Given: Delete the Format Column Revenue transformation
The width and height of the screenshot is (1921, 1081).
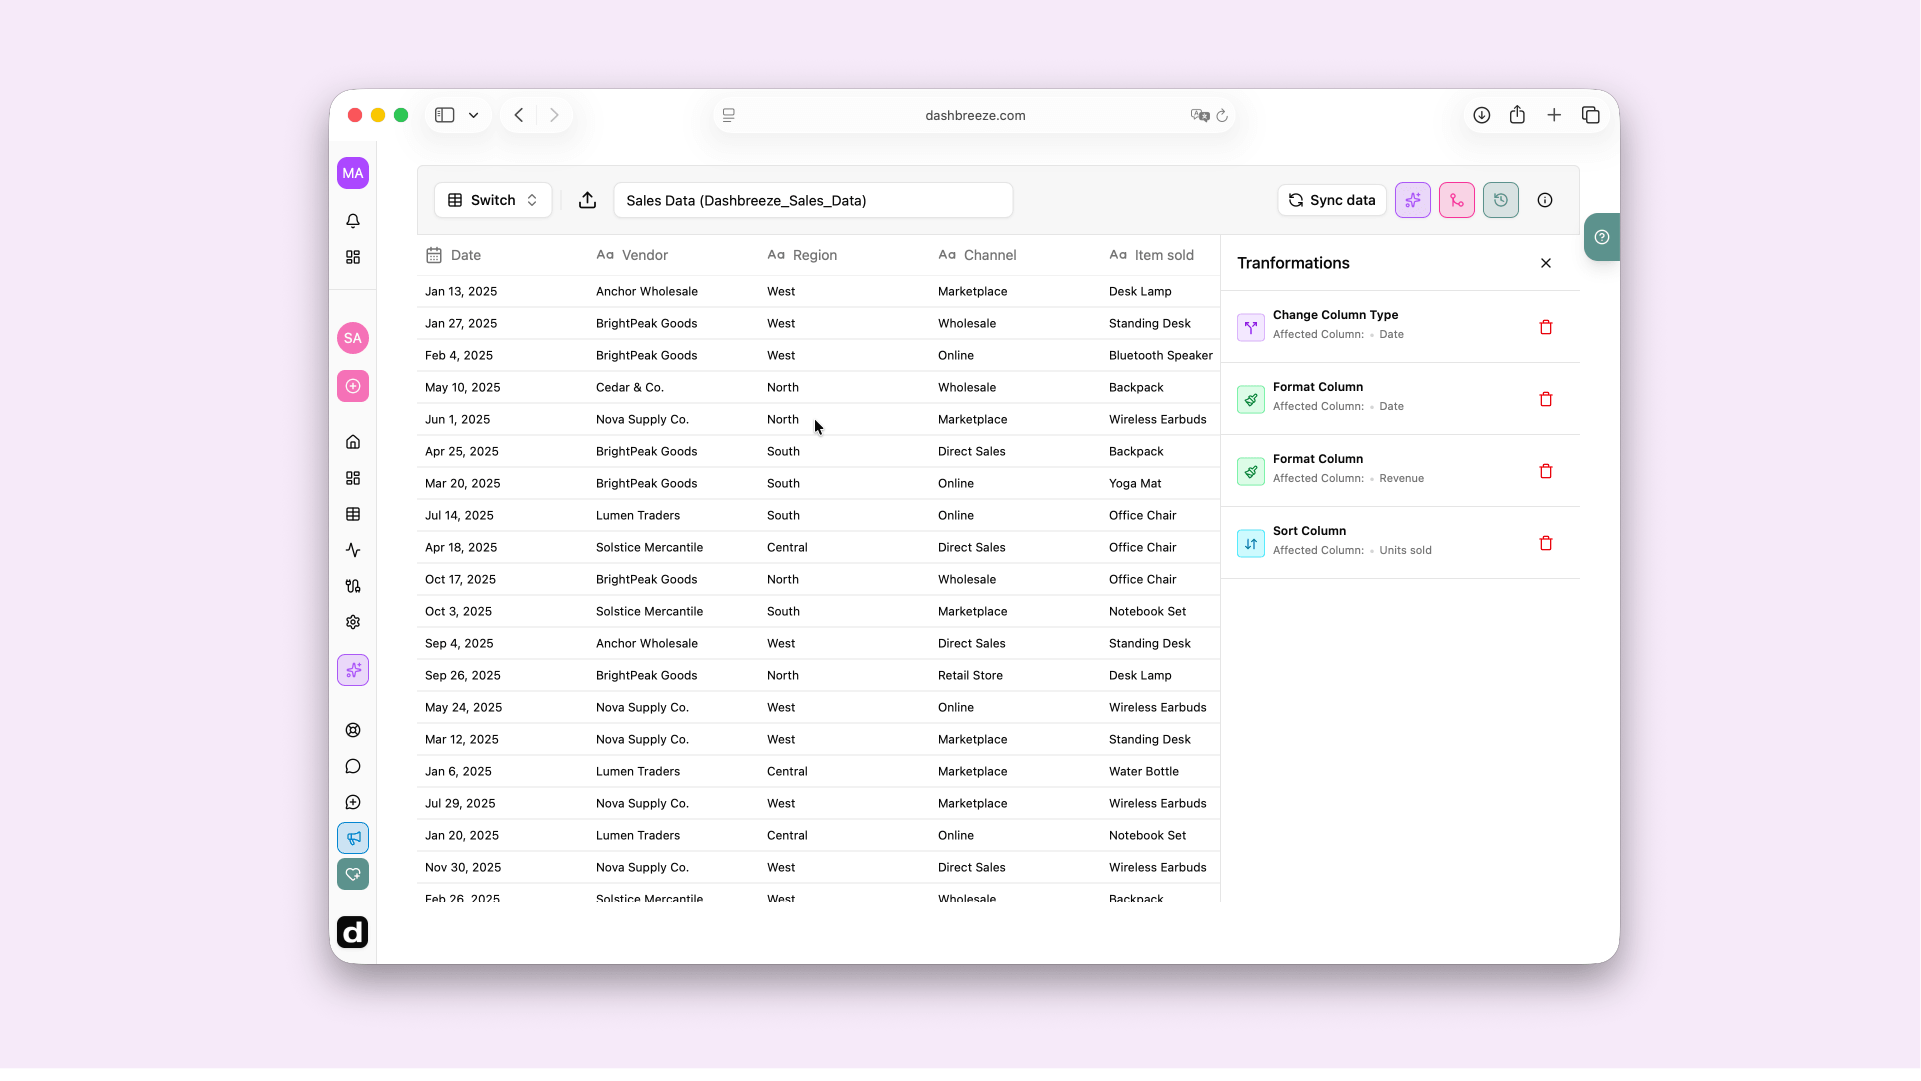Looking at the screenshot, I should [x=1546, y=471].
